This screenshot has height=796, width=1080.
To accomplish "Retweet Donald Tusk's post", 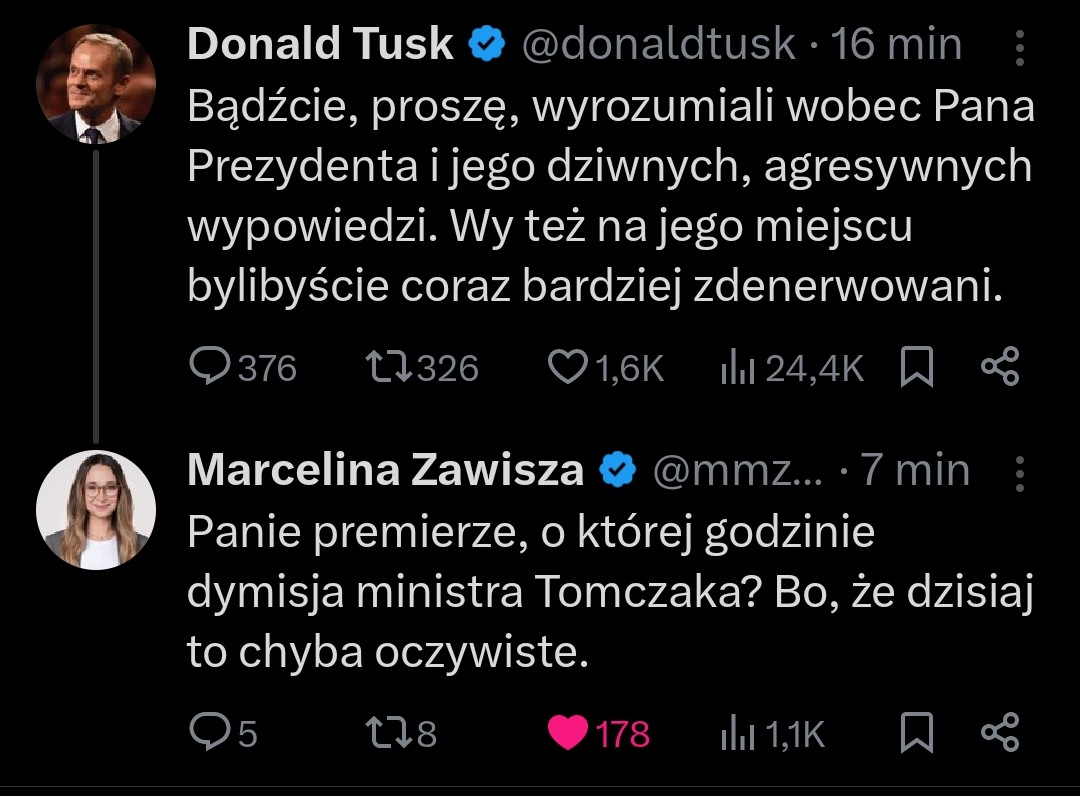I will [388, 368].
